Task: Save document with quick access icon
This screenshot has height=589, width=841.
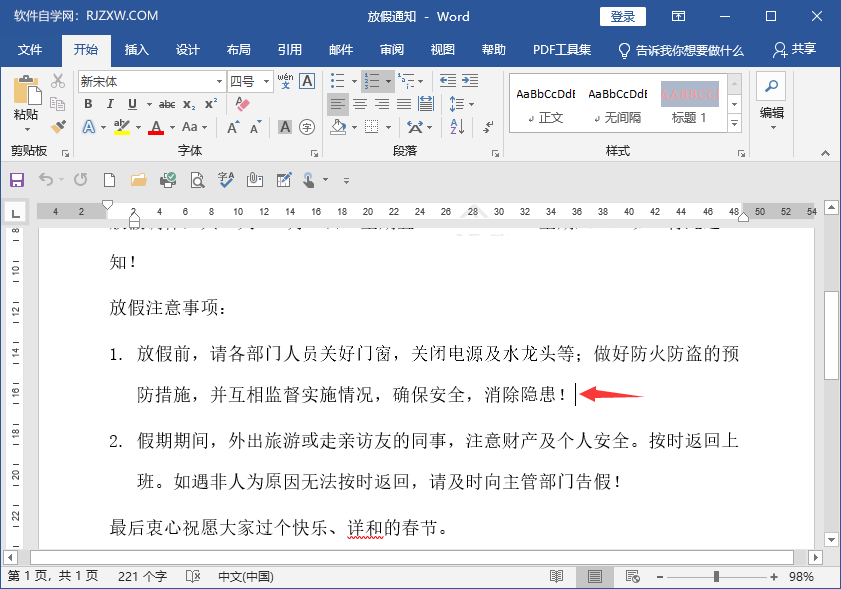Action: tap(17, 180)
